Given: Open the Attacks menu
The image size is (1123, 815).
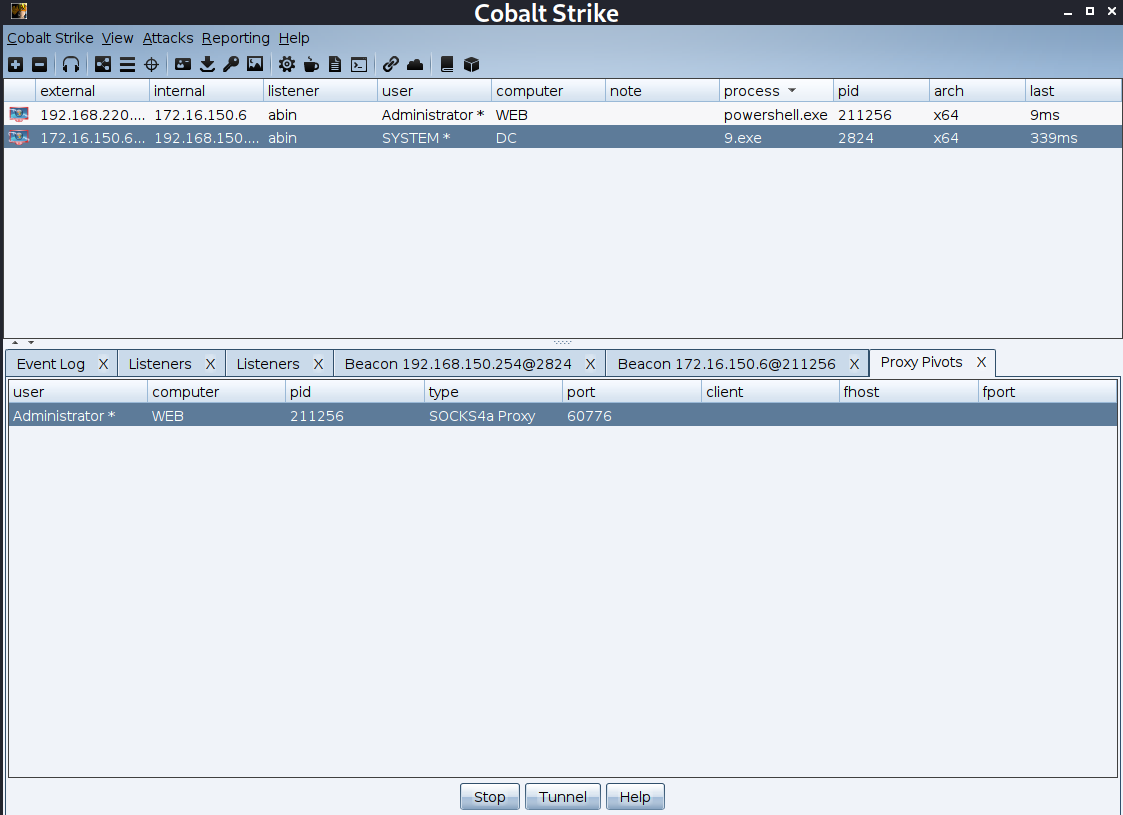Looking at the screenshot, I should (168, 38).
